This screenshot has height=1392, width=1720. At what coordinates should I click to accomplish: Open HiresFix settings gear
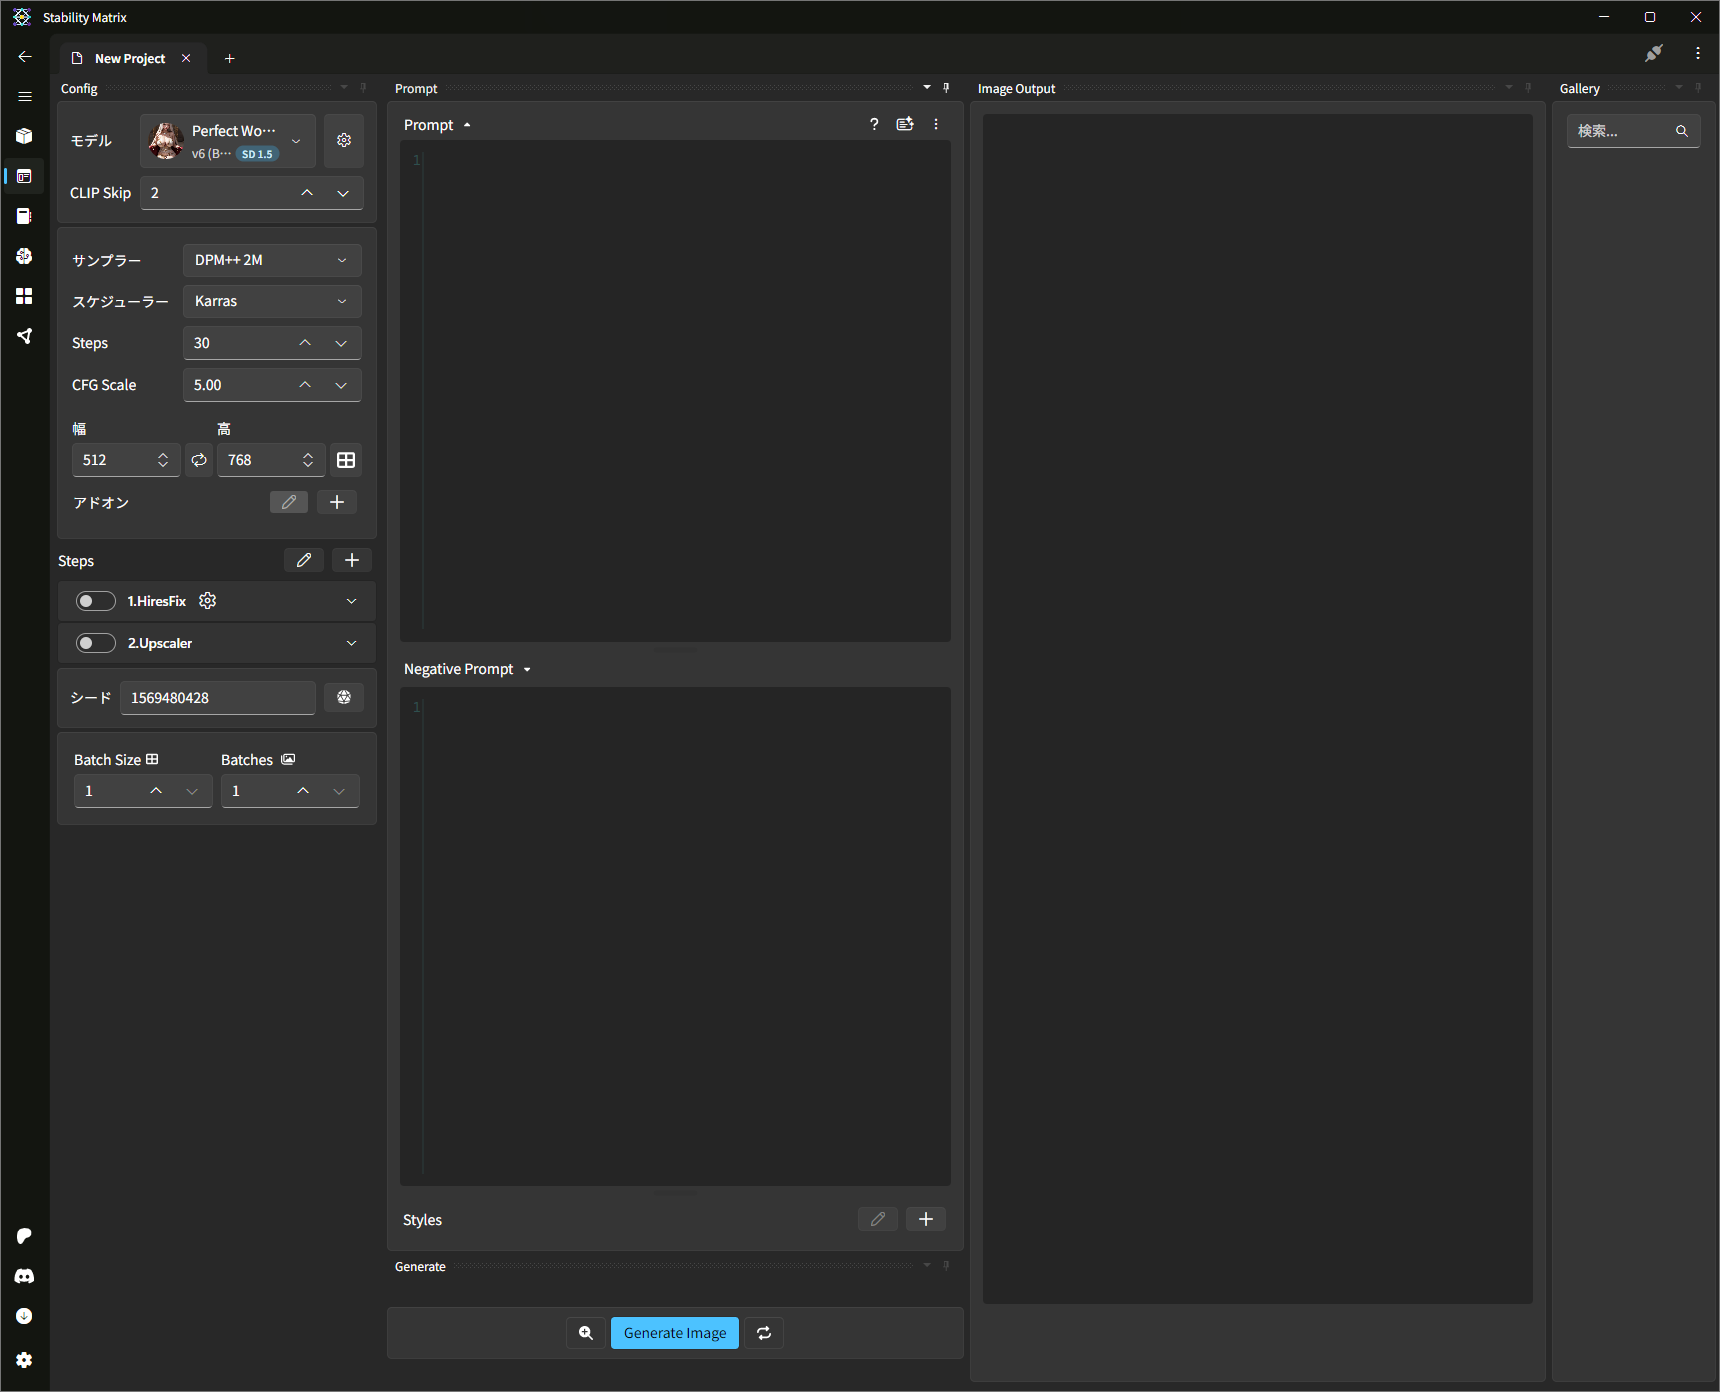[x=208, y=601]
